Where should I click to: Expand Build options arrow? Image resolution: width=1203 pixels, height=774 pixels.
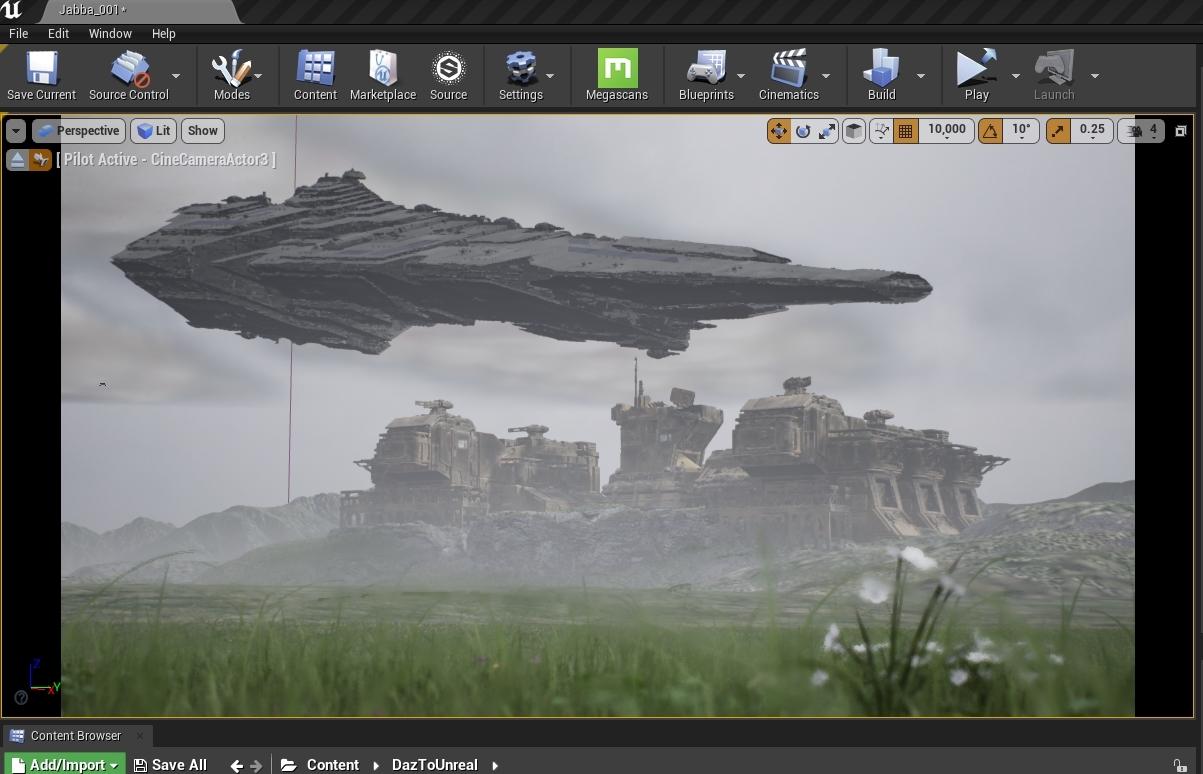point(921,76)
